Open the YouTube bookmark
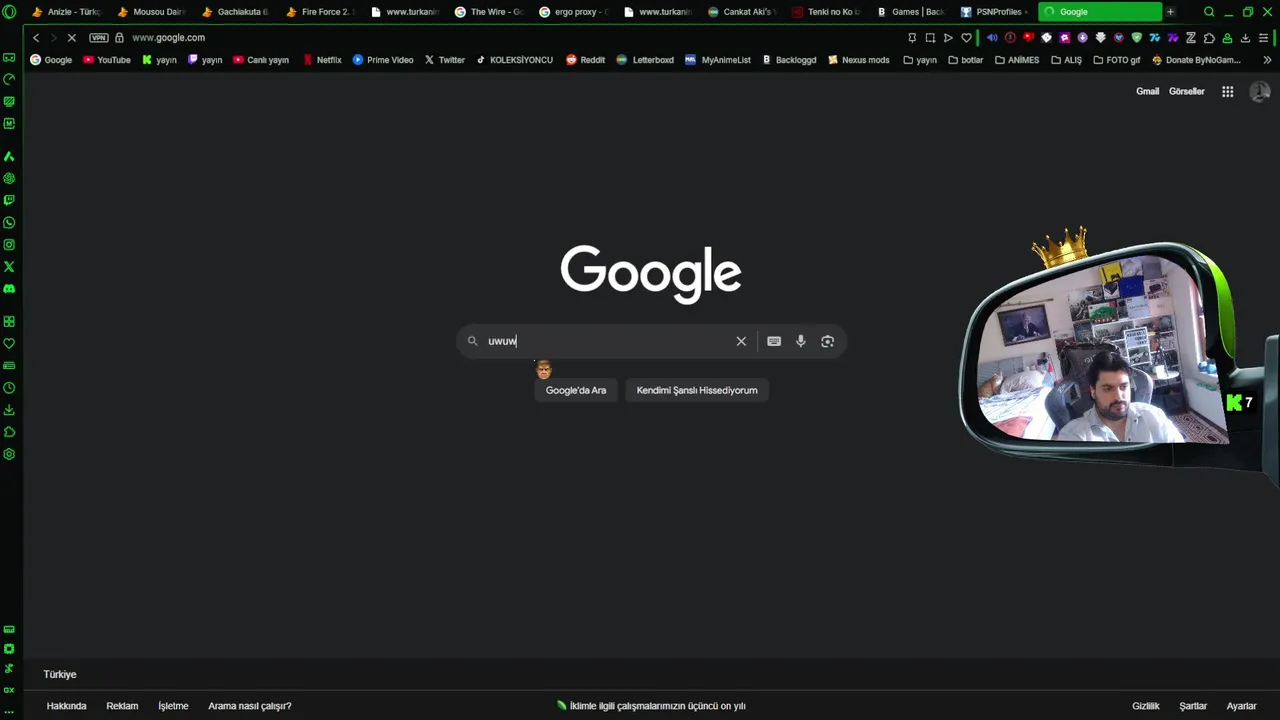Image resolution: width=1280 pixels, height=720 pixels. click(107, 60)
